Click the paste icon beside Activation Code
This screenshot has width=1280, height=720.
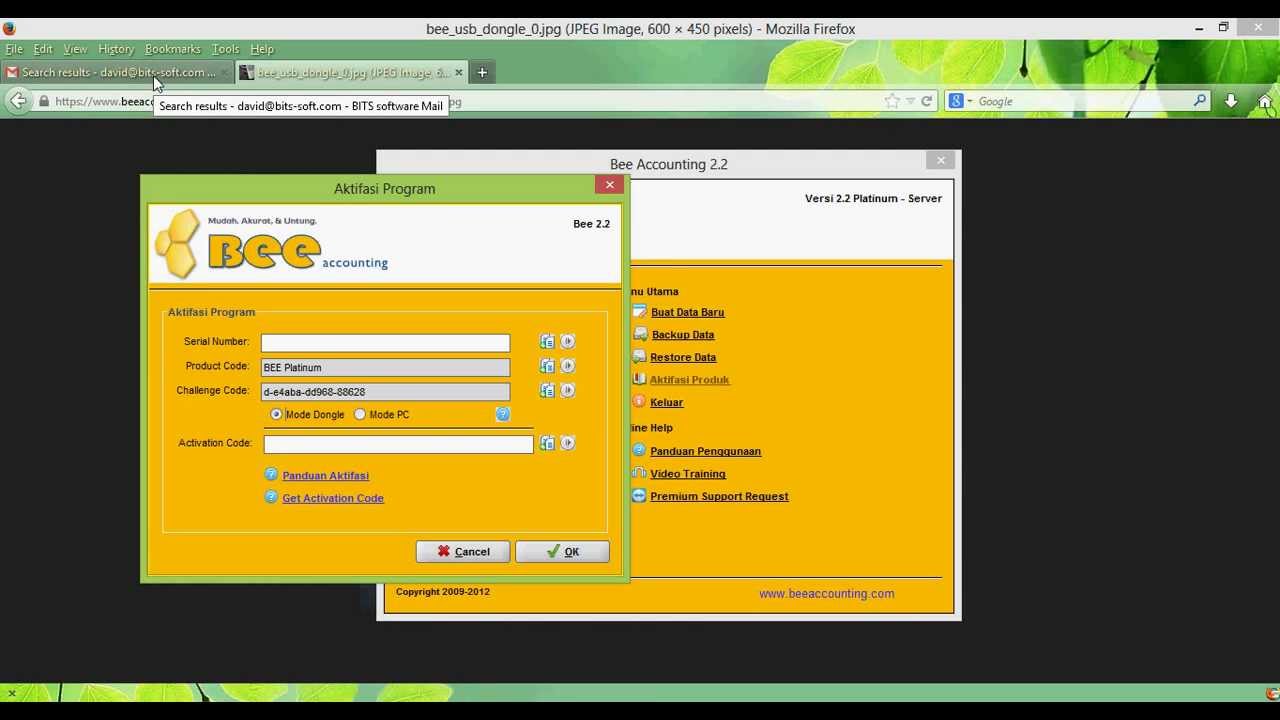point(547,443)
